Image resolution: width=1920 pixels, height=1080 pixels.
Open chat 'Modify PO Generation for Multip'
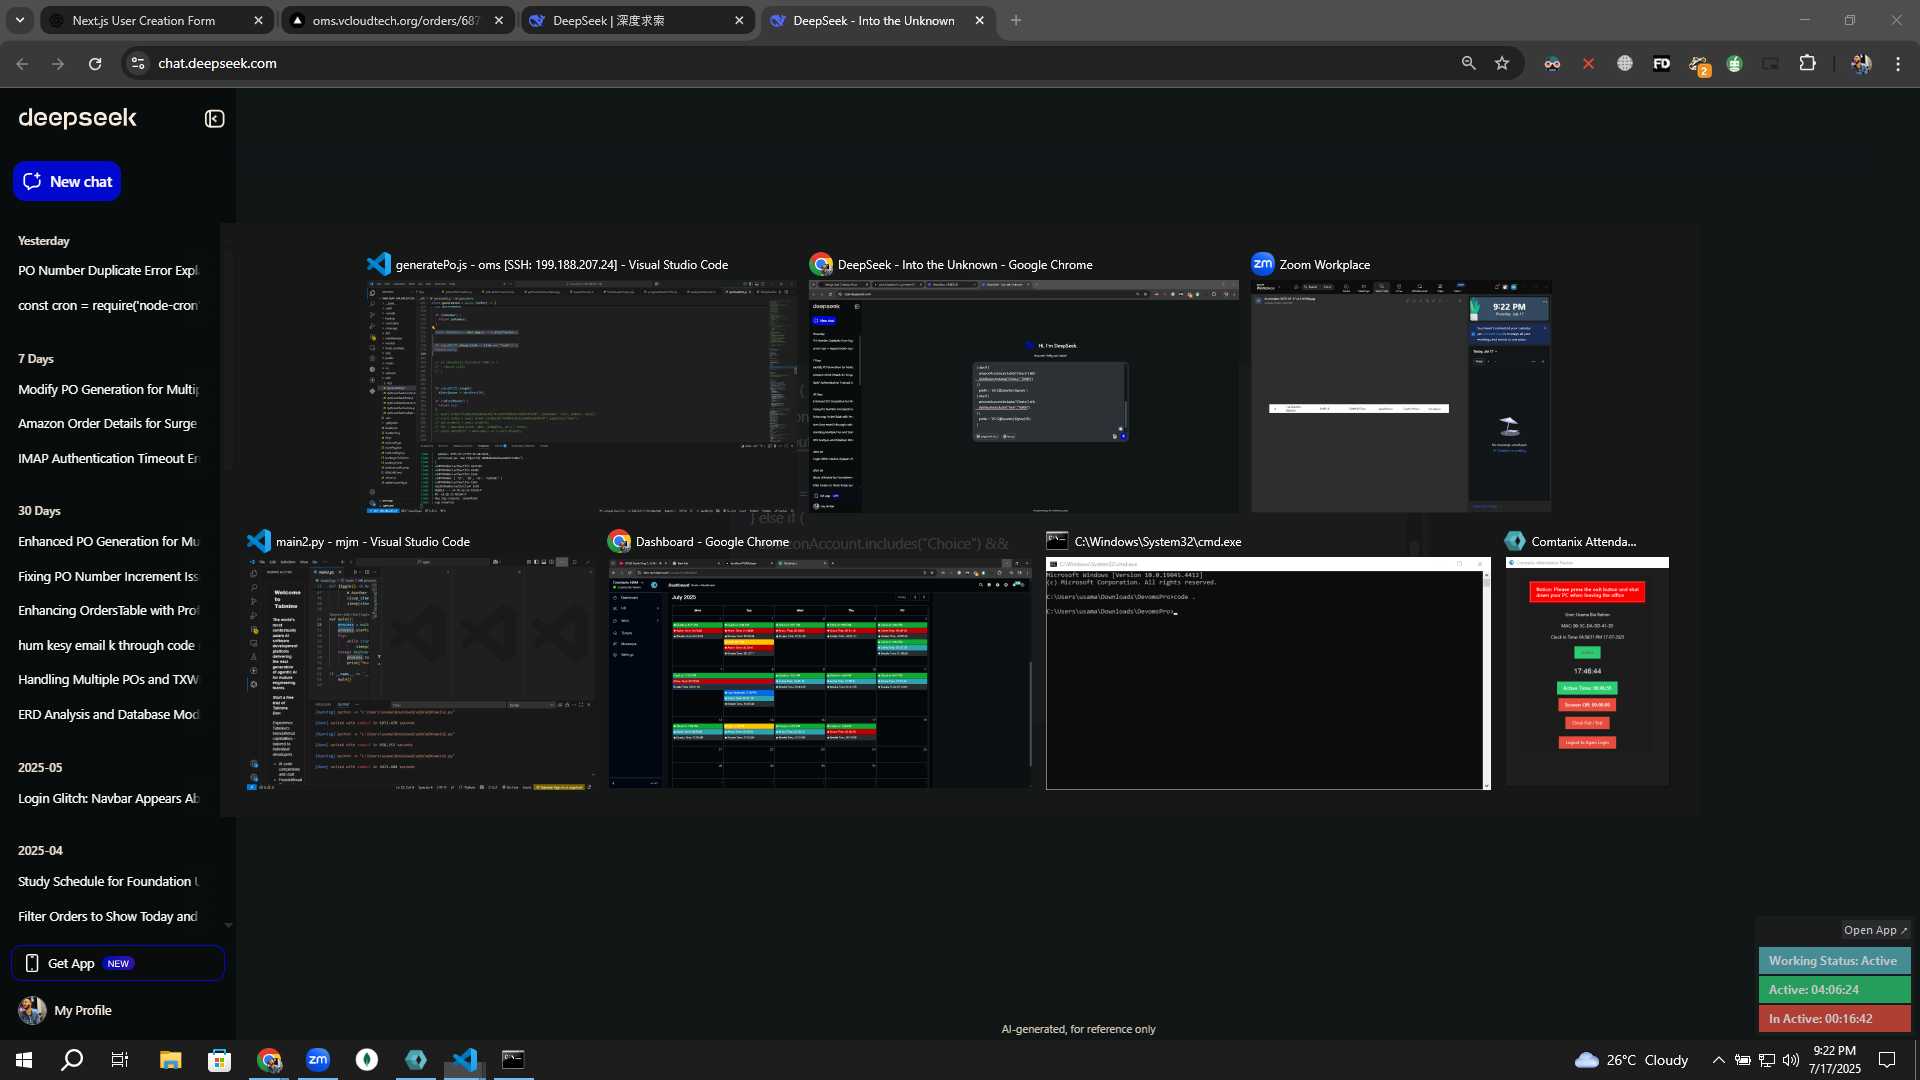(108, 390)
